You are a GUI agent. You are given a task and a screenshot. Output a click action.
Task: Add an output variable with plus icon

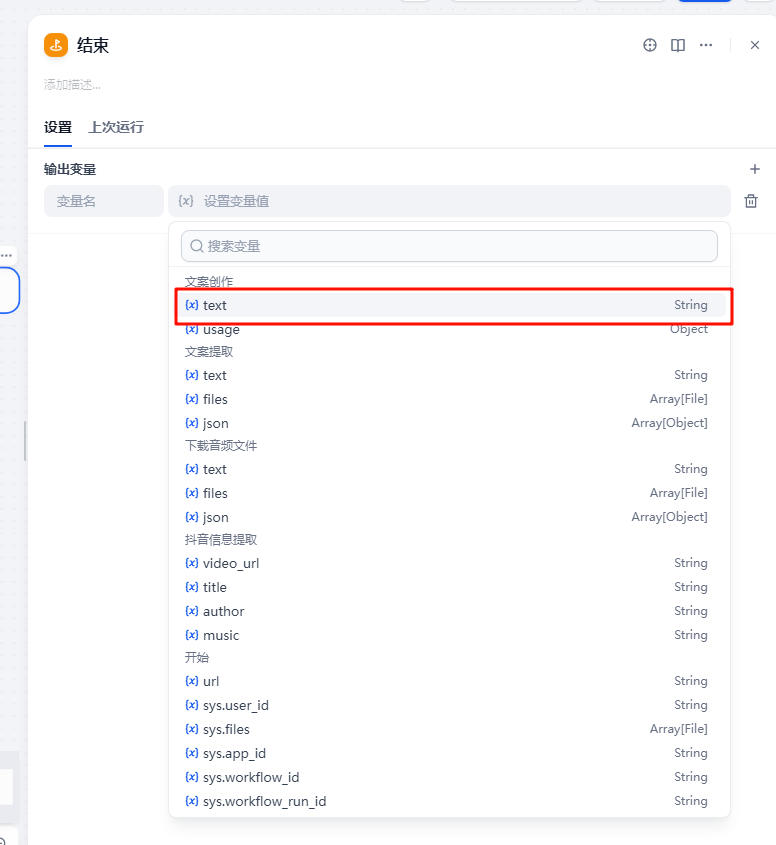(x=755, y=169)
